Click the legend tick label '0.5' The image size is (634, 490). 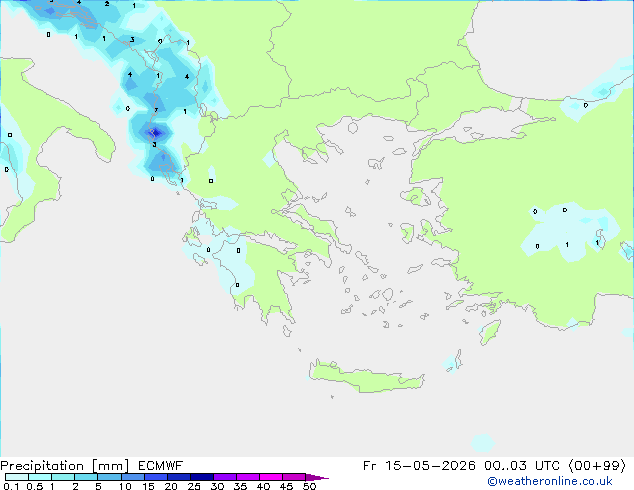(35, 486)
